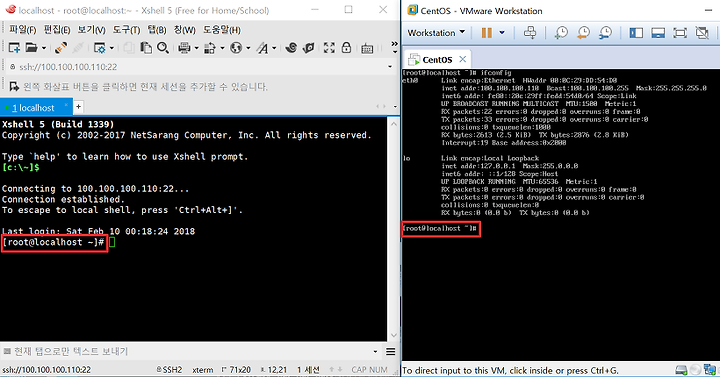Expand the Properties icon dropdown arrow

coord(112,48)
